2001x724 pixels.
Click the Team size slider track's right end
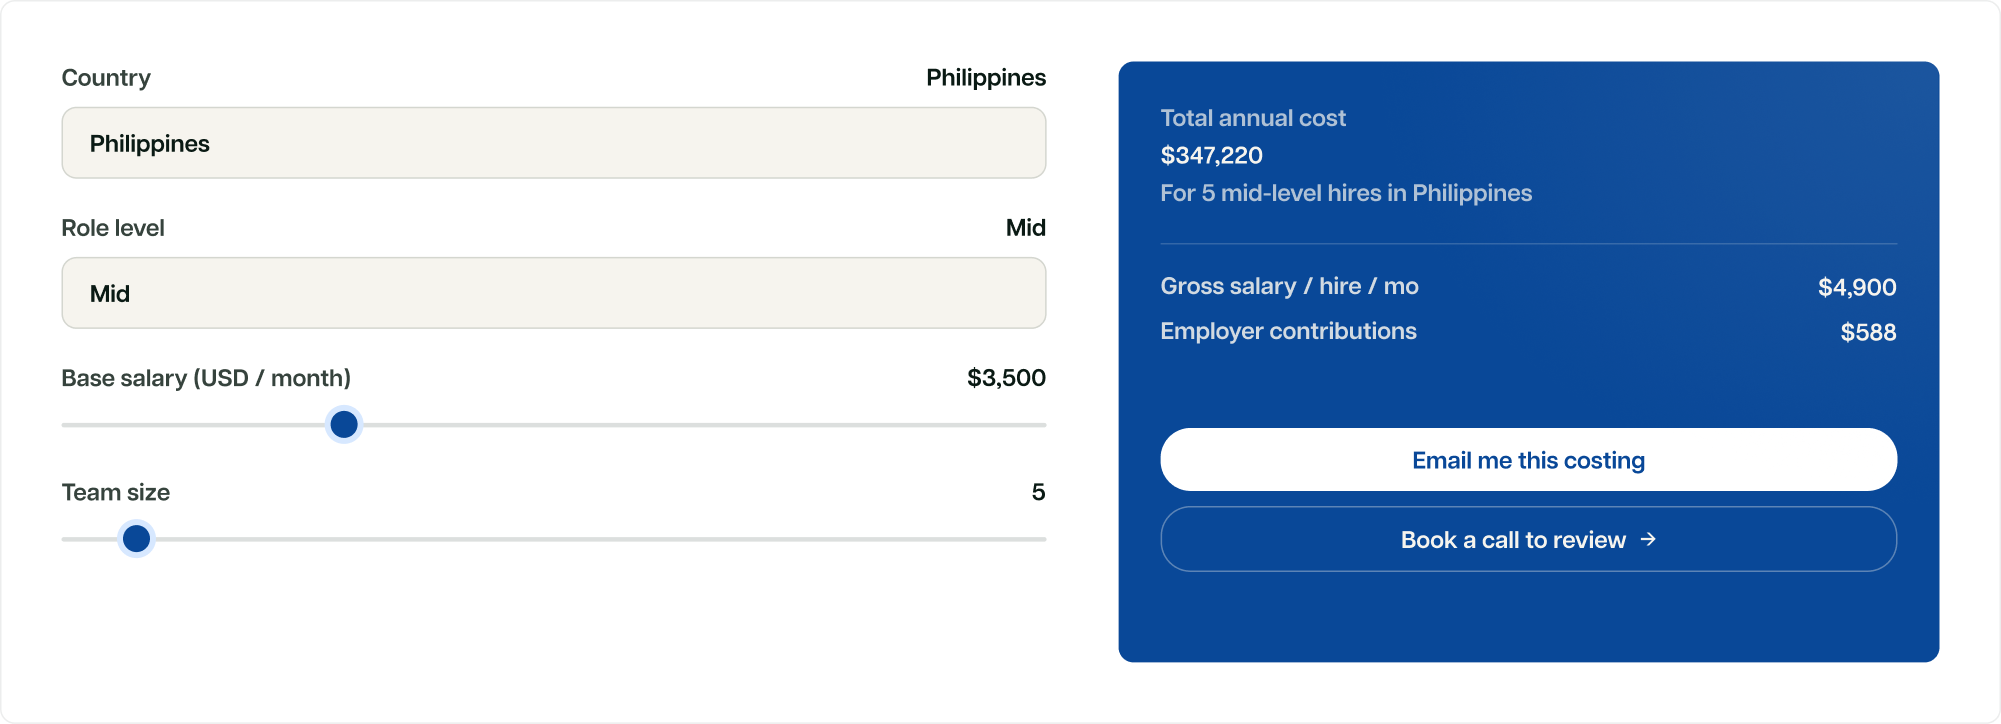coord(1040,539)
